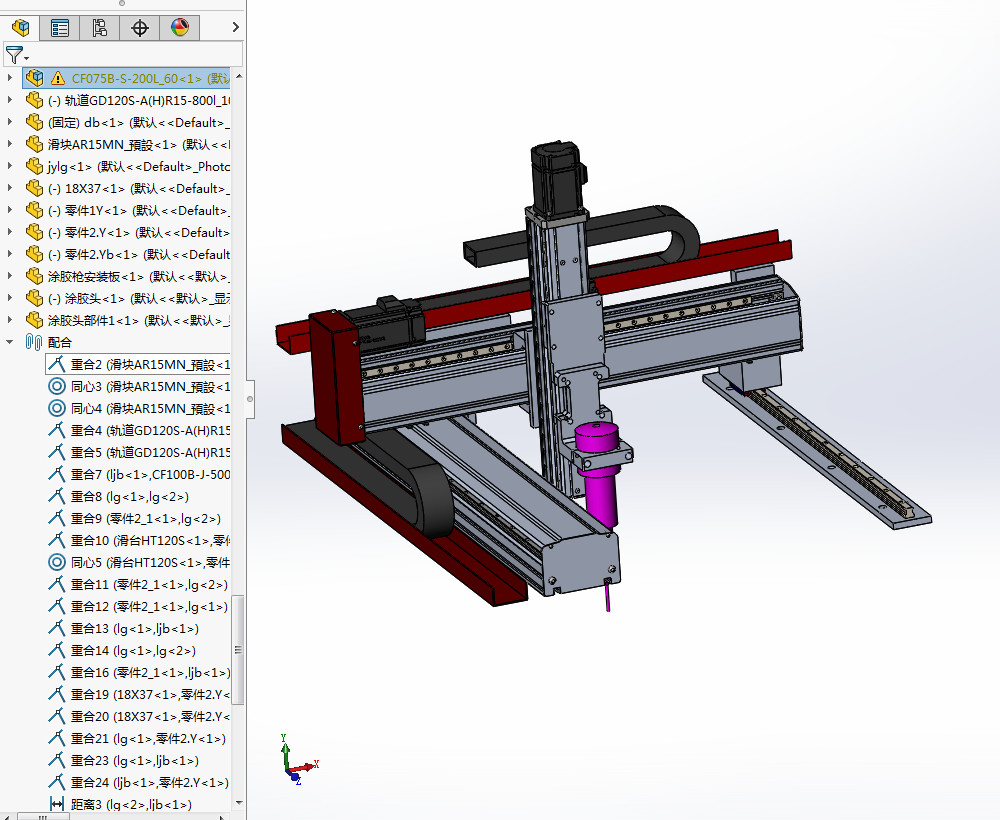This screenshot has height=820, width=1000.
Task: Click the coincident mate icon of 重合2
Action: pyautogui.click(x=57, y=364)
